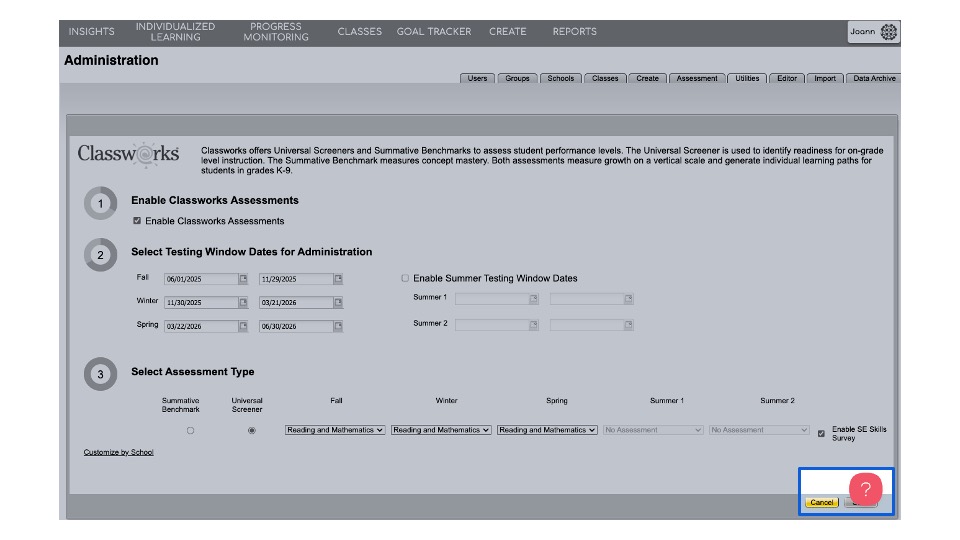
Task: Select the Universal Screener radio button
Action: (252, 430)
